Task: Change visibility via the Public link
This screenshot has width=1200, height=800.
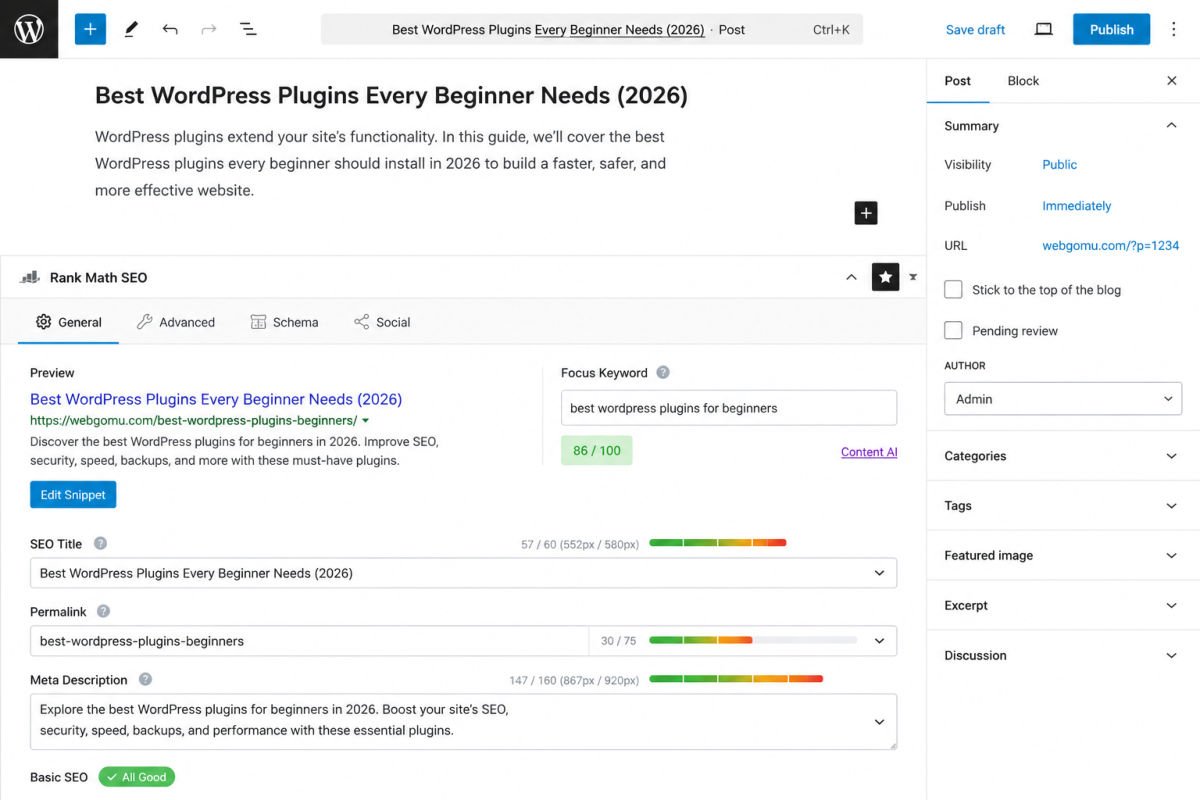Action: [1059, 165]
